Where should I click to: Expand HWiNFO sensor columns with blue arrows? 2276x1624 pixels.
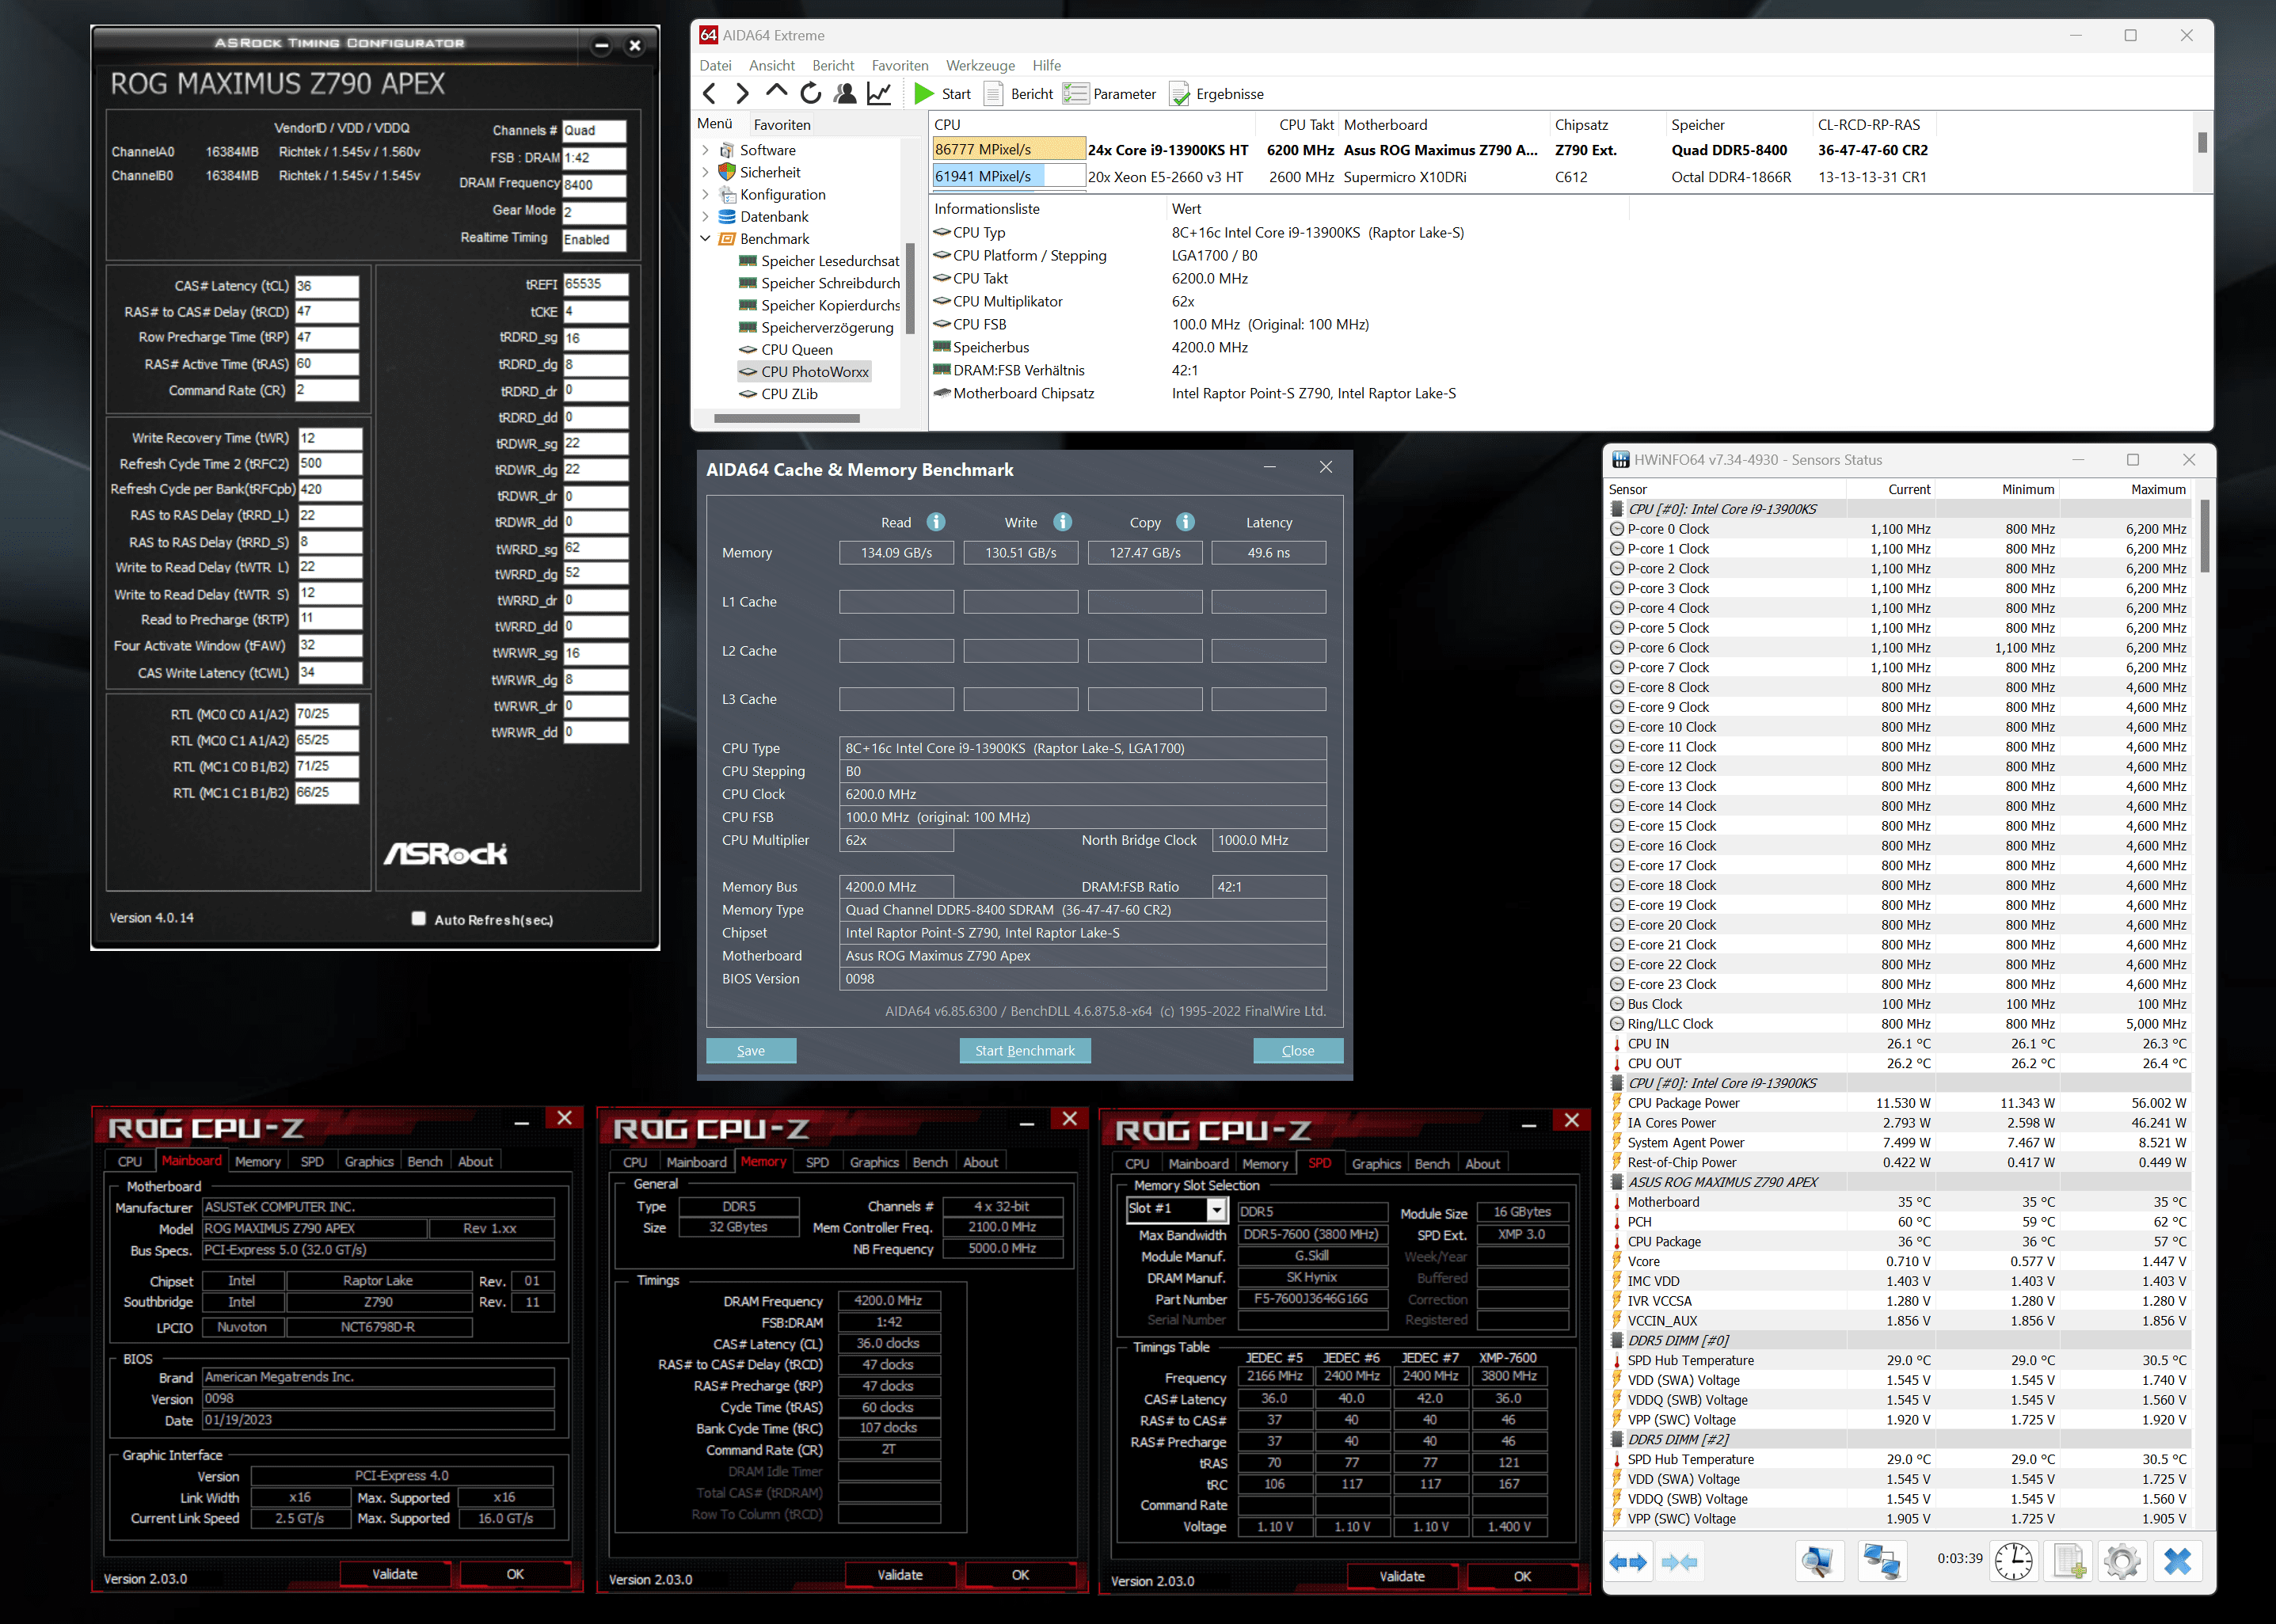1628,1562
